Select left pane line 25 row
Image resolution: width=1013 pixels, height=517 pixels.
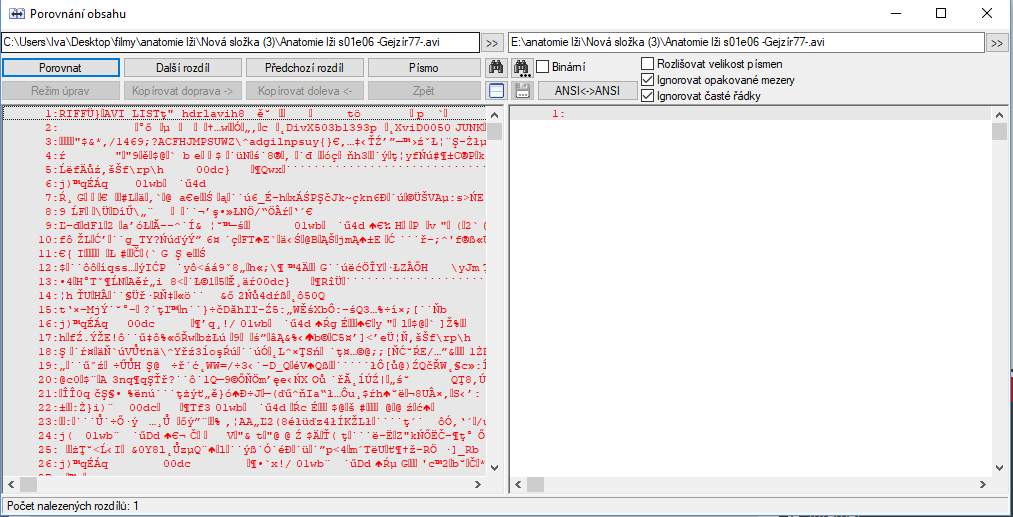244,448
